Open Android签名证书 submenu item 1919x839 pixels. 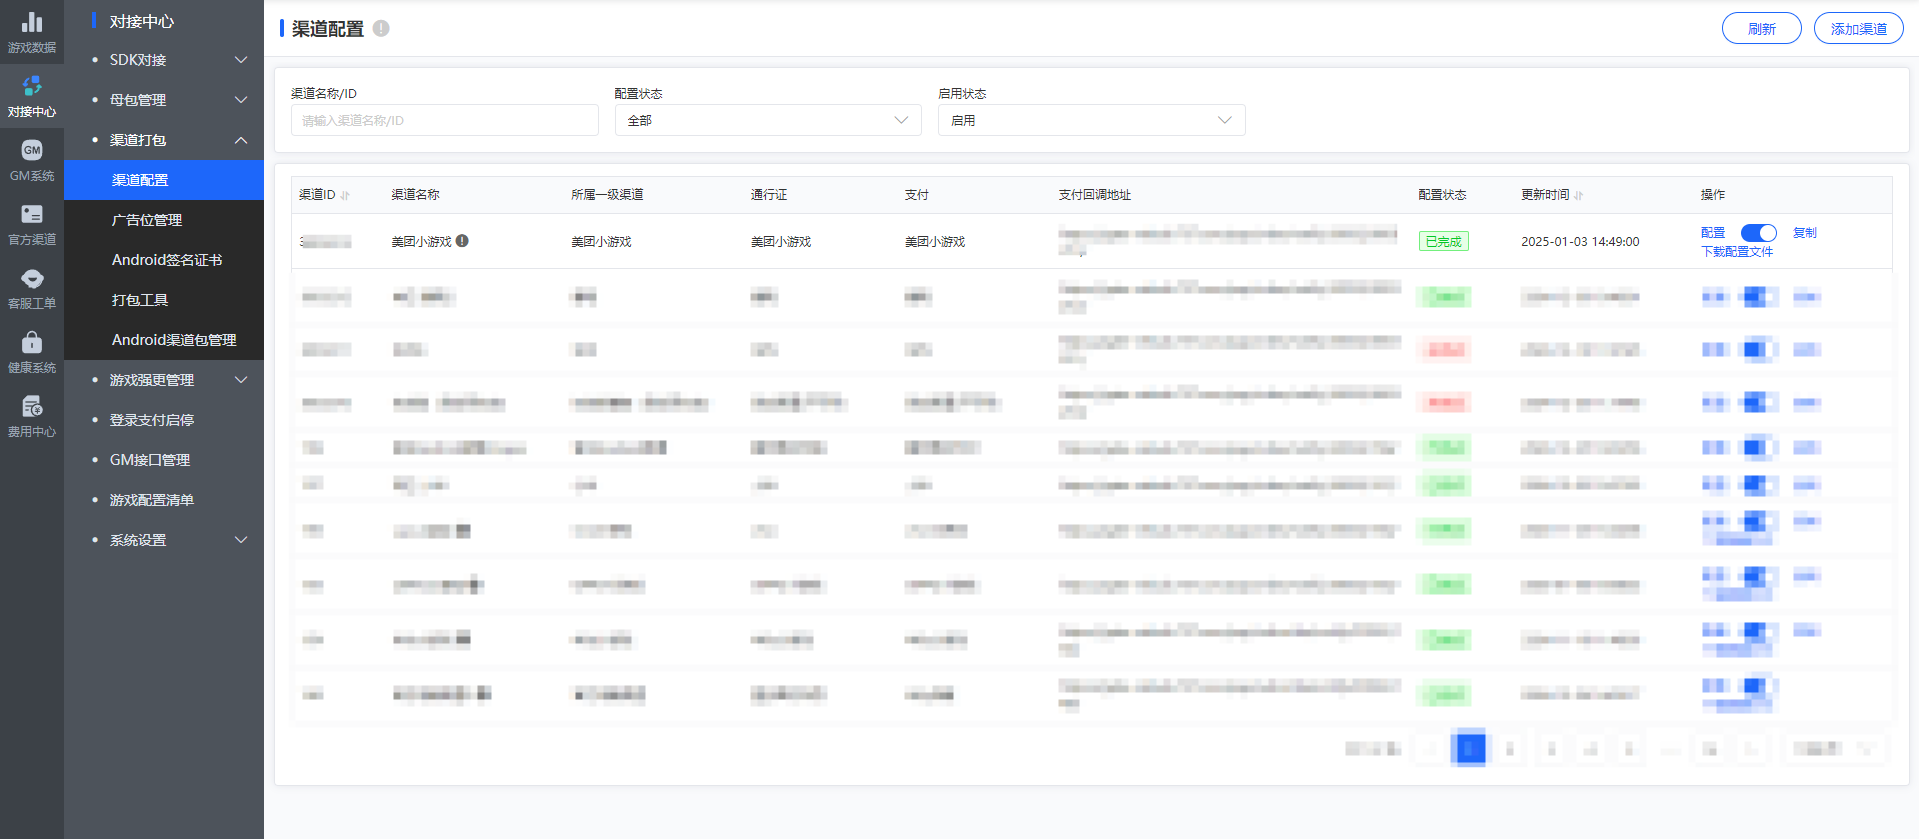pos(164,260)
